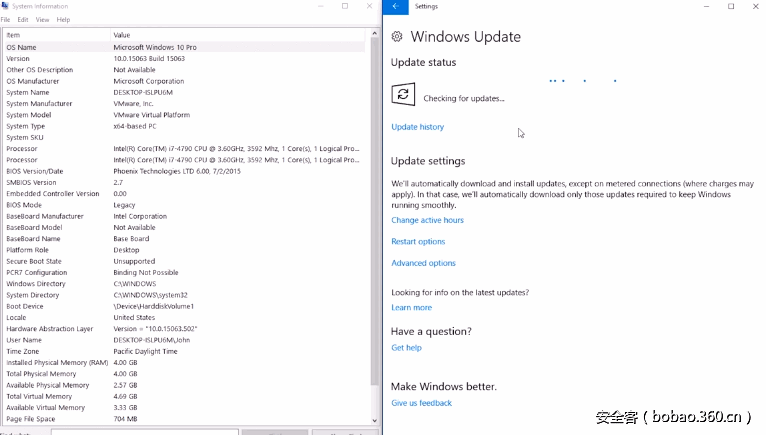
Task: Select the BaseBoard Model row
Action: tap(185, 227)
